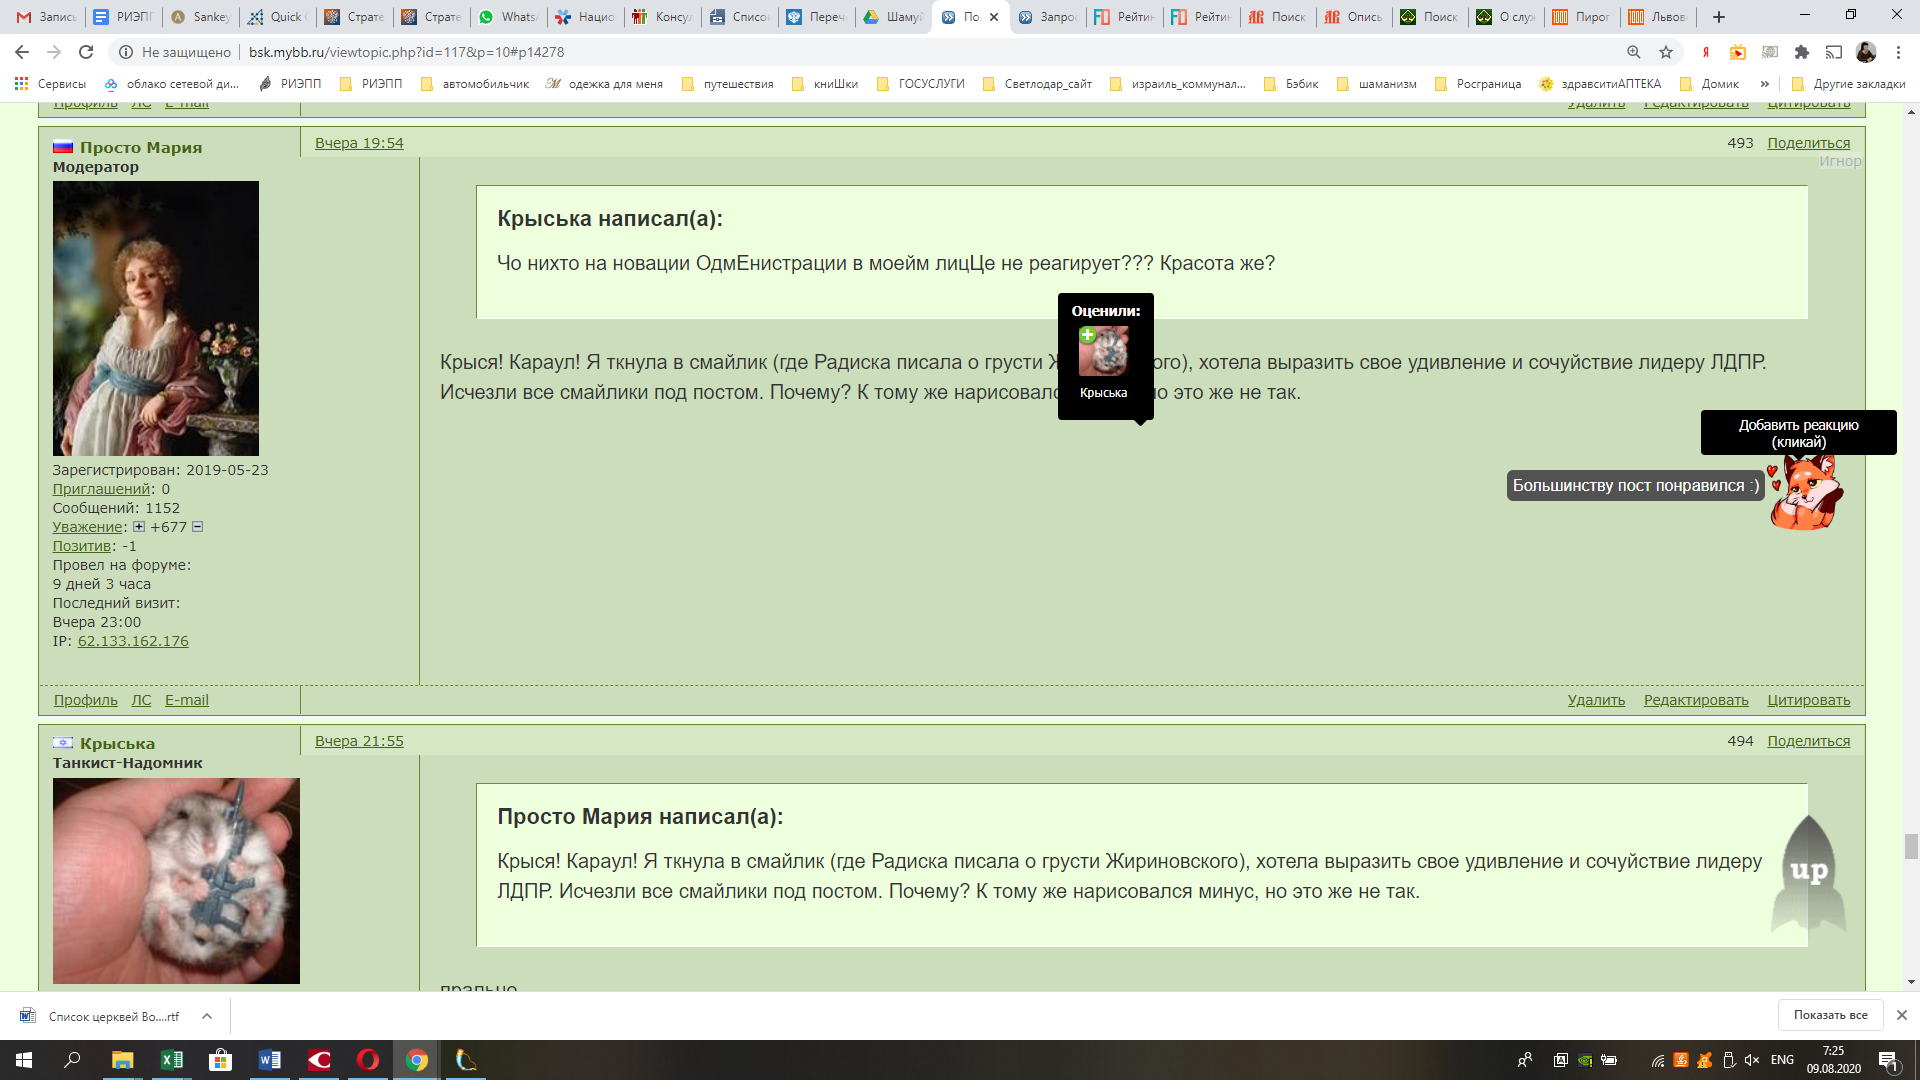The image size is (1920, 1080).
Task: Open Chrome three-dot menu
Action: 1898,52
